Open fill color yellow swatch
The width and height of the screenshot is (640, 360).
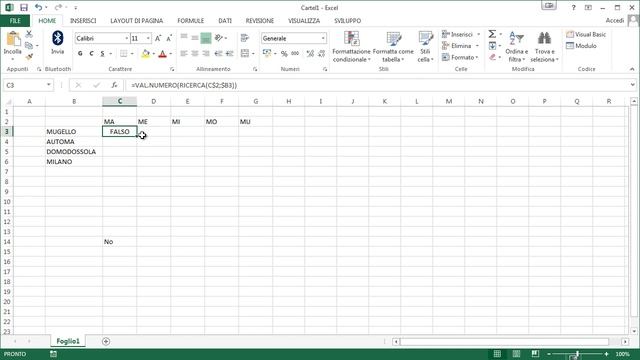[x=146, y=53]
